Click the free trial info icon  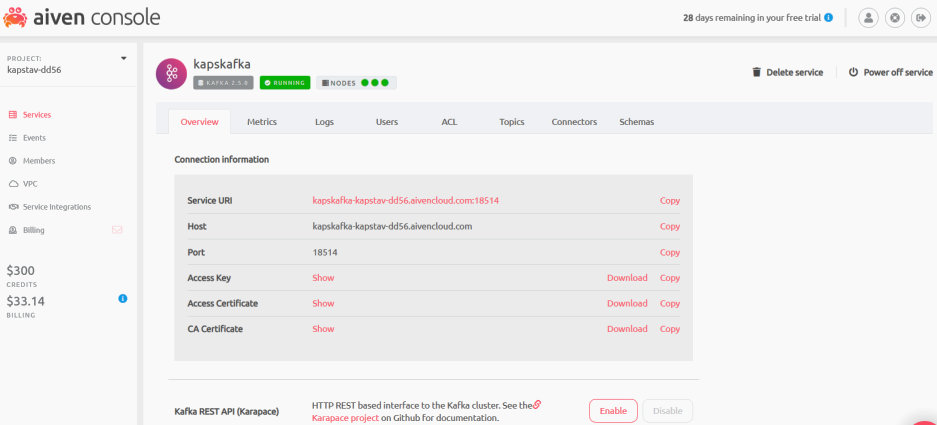[828, 18]
